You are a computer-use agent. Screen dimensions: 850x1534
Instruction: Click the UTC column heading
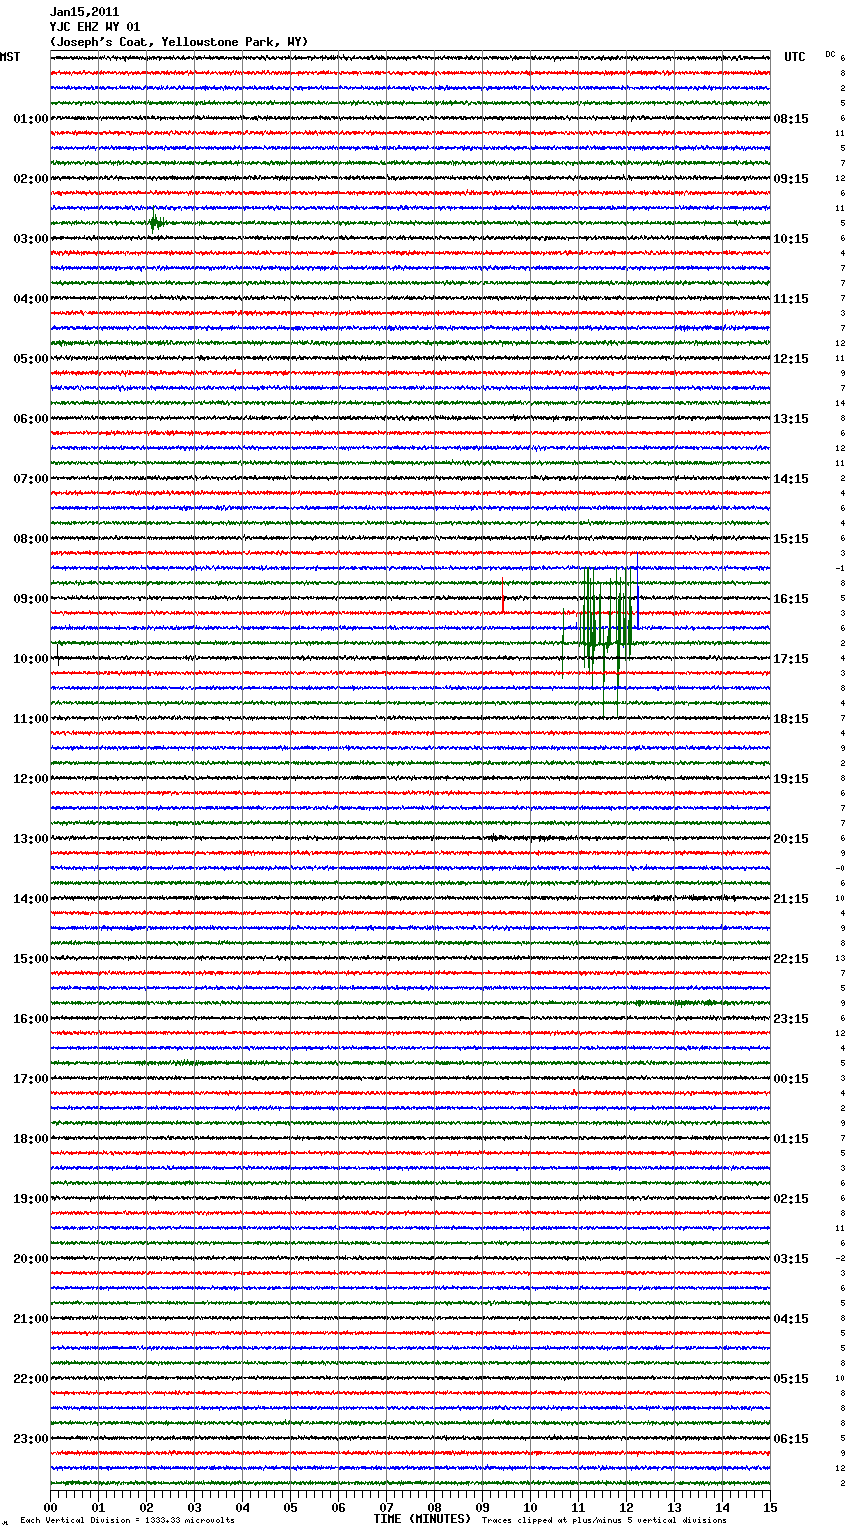pos(795,57)
